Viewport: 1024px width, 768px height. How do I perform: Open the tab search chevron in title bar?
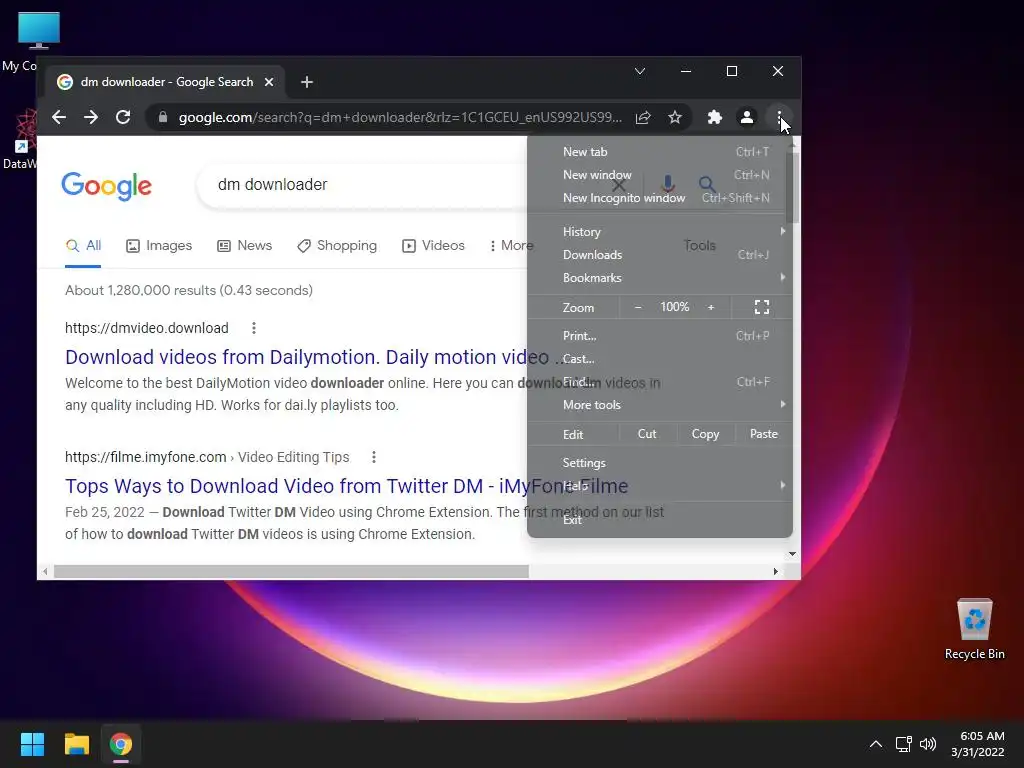(x=640, y=71)
